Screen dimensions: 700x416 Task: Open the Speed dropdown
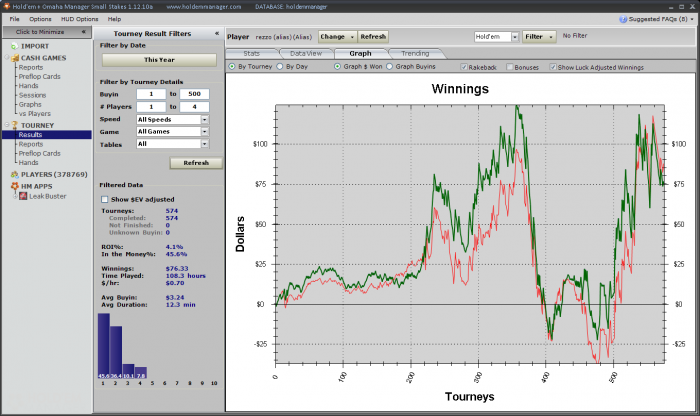204,120
